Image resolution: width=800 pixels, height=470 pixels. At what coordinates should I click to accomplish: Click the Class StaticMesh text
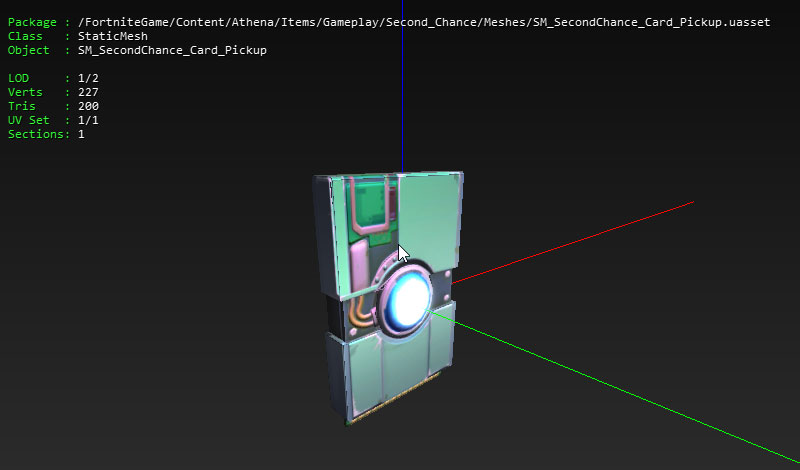pyautogui.click(x=77, y=36)
